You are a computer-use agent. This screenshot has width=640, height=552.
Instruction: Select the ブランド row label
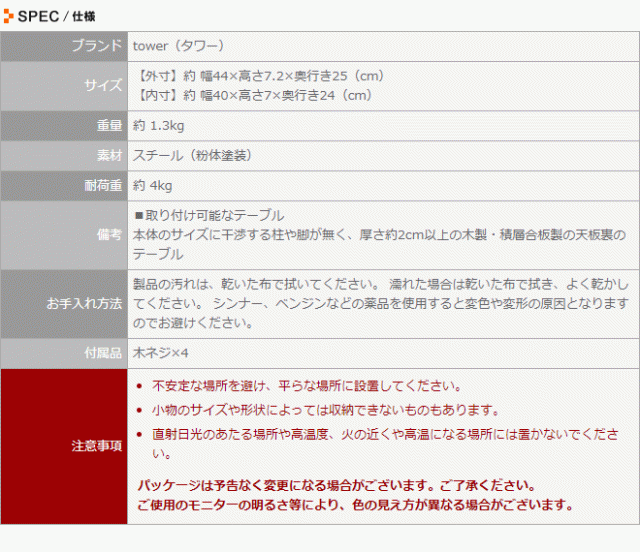coord(97,46)
